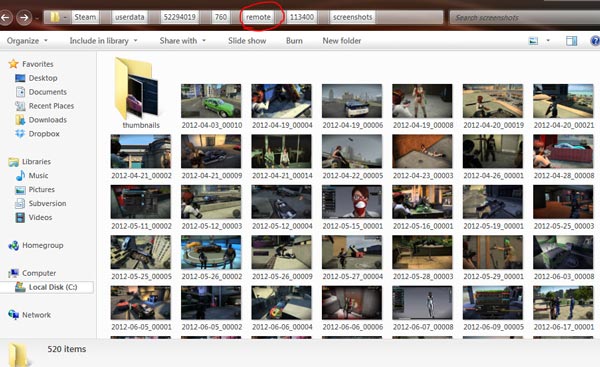Select screenshot 2012-04-03_00010
Viewport: 600px width, 367px height.
[211, 106]
